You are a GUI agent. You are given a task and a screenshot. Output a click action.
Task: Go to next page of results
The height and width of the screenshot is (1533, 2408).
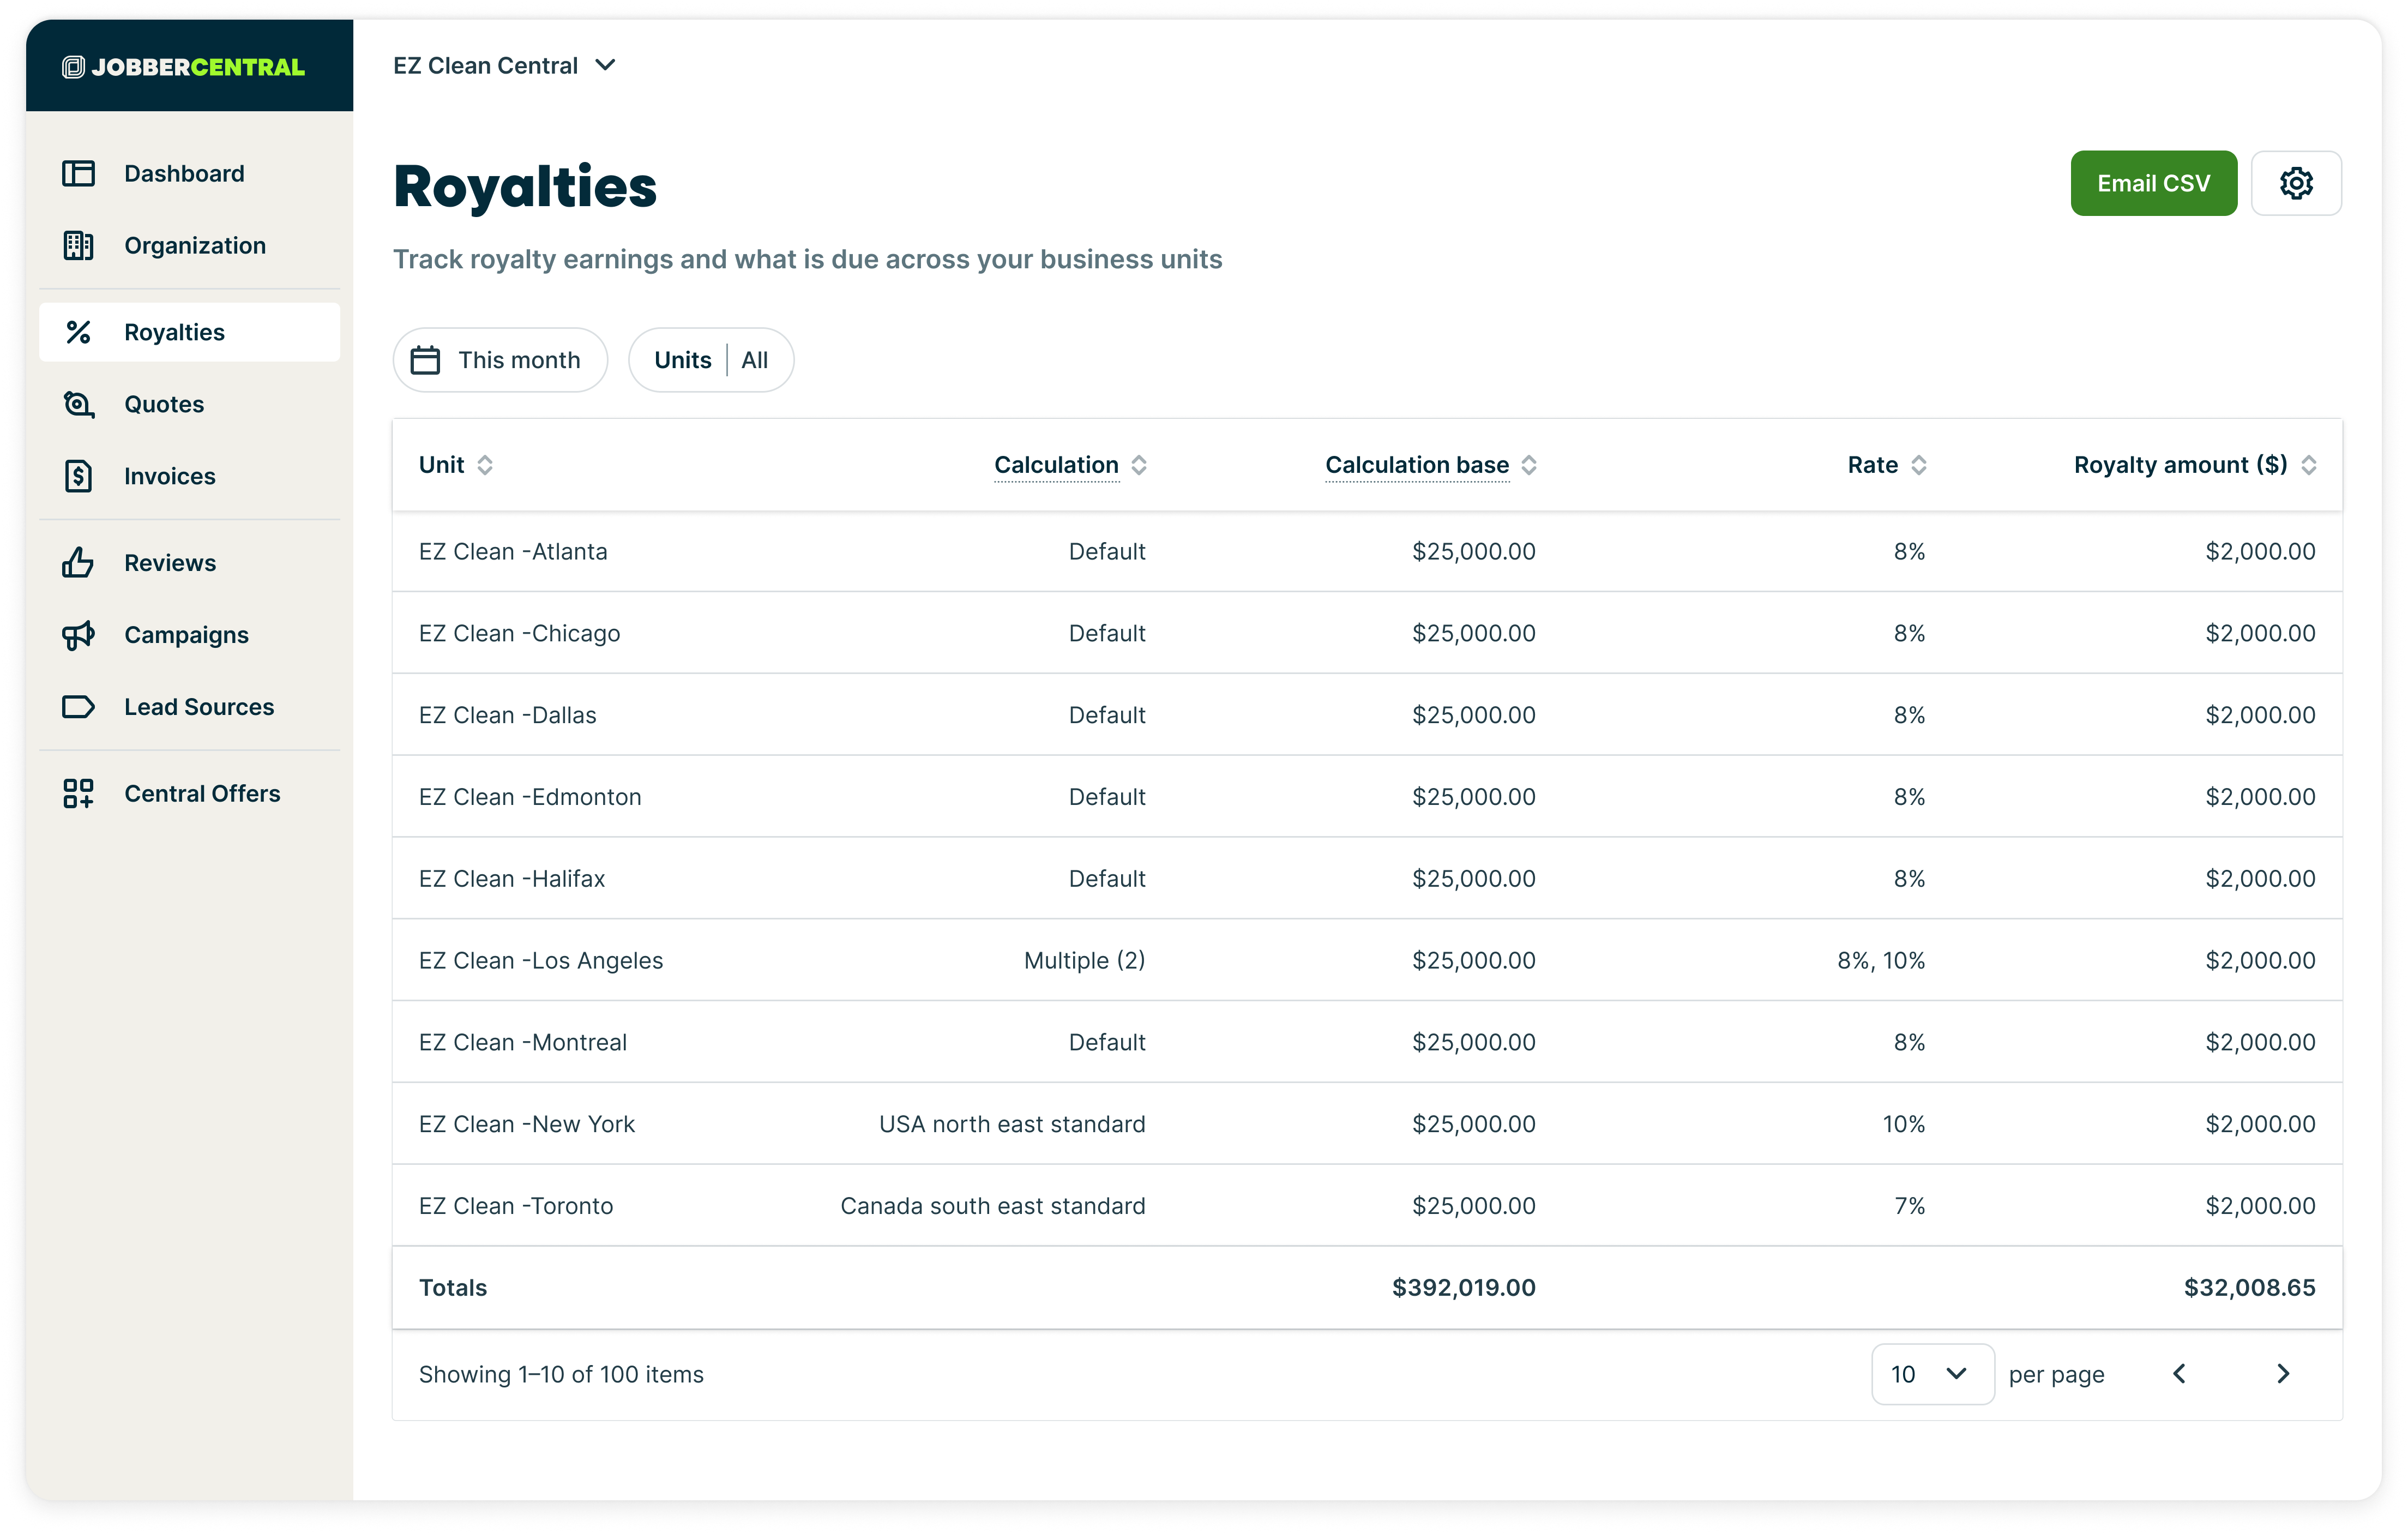point(2282,1374)
